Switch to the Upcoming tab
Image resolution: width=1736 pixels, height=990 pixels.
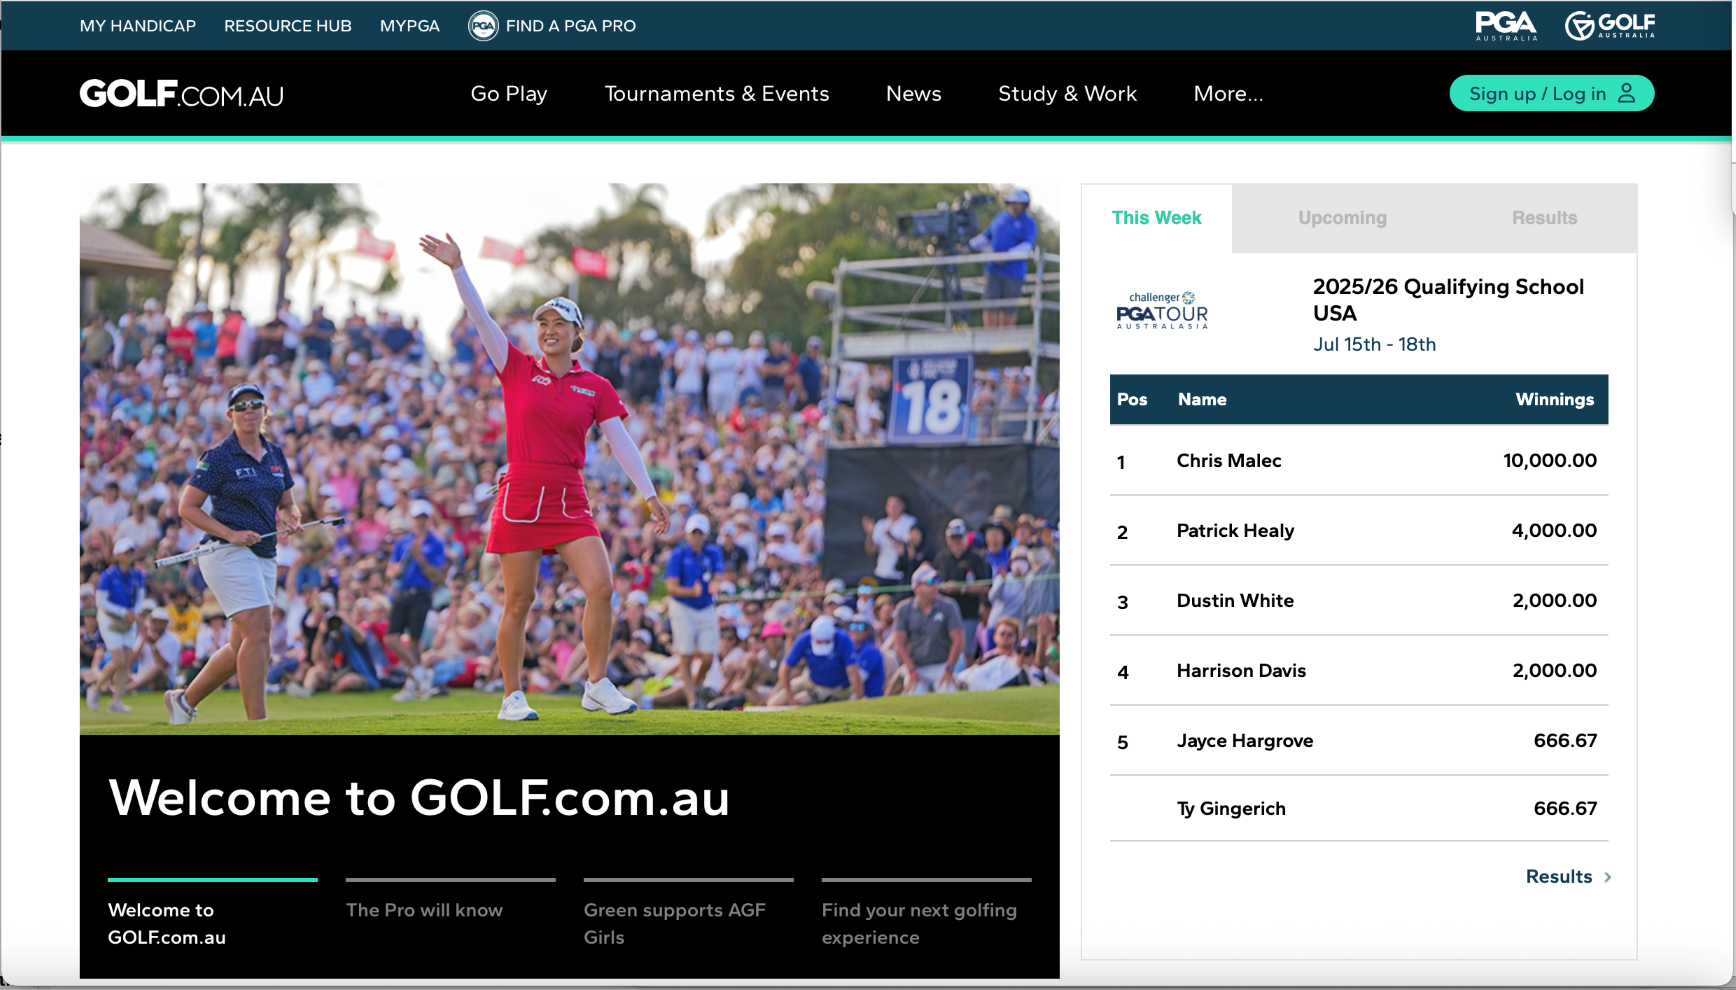[1342, 217]
